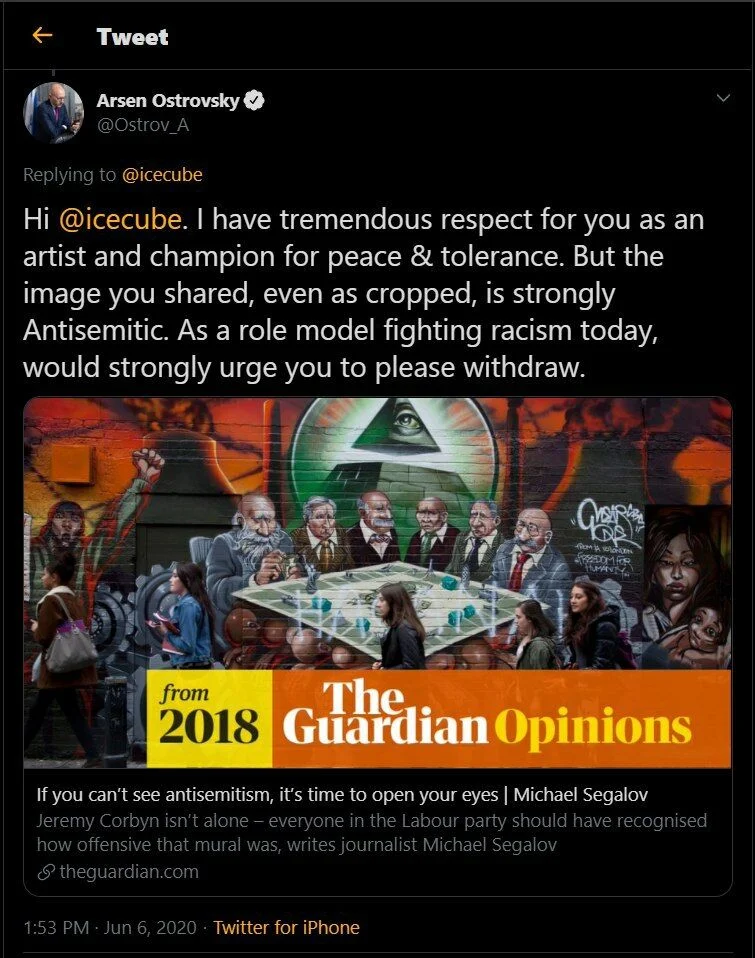Image resolution: width=755 pixels, height=958 pixels.
Task: Open the Arsen Ostrovsky display name
Action: point(168,100)
